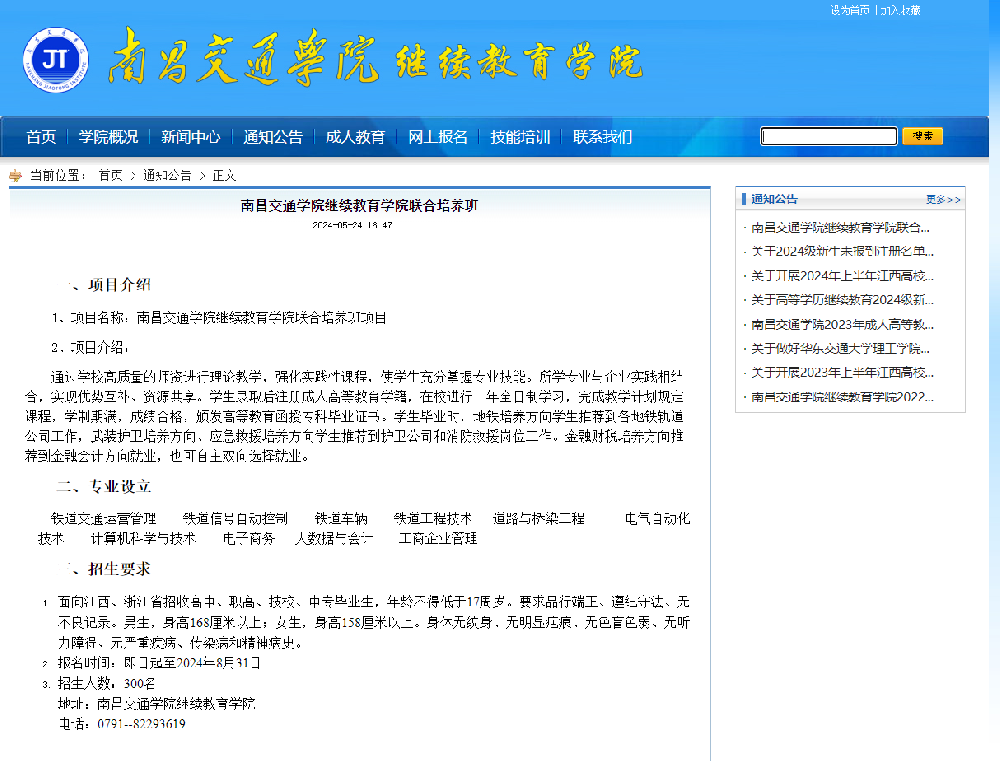1000x761 pixels.
Task: Click 首页 in the breadcrumb trail
Action: coord(110,175)
